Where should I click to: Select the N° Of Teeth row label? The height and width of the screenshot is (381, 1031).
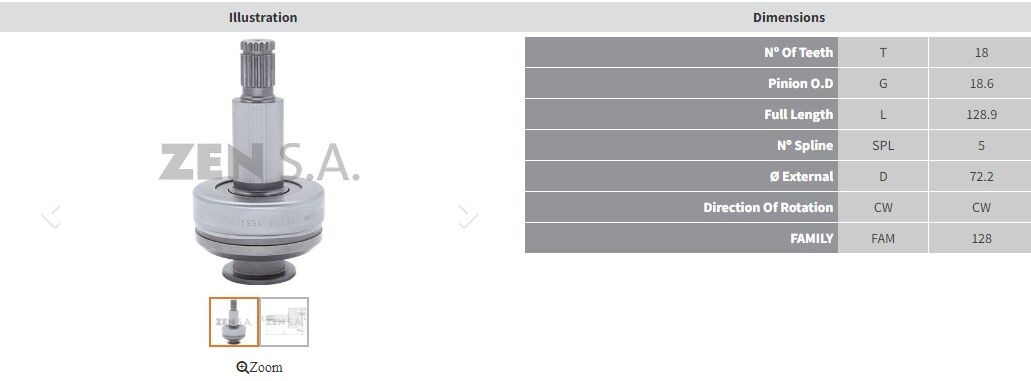click(x=798, y=52)
